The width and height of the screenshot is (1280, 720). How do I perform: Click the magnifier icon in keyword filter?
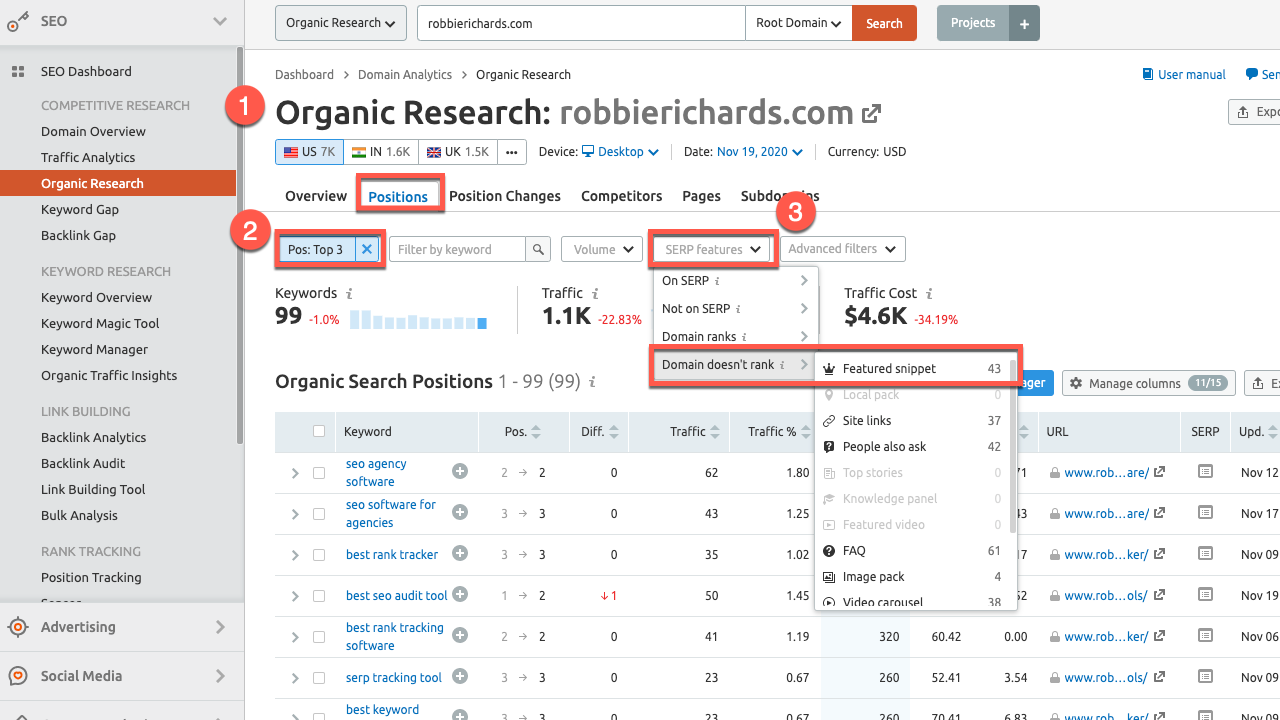pos(539,249)
